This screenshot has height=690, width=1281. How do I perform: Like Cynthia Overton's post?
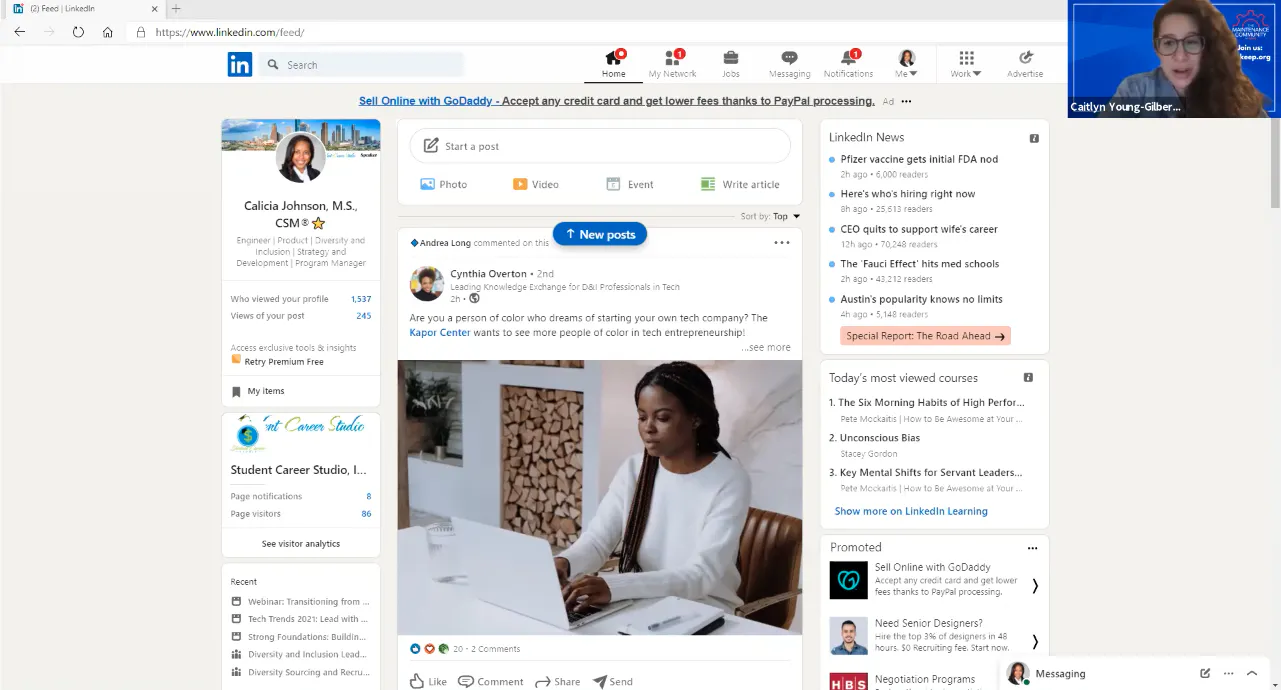[428, 681]
